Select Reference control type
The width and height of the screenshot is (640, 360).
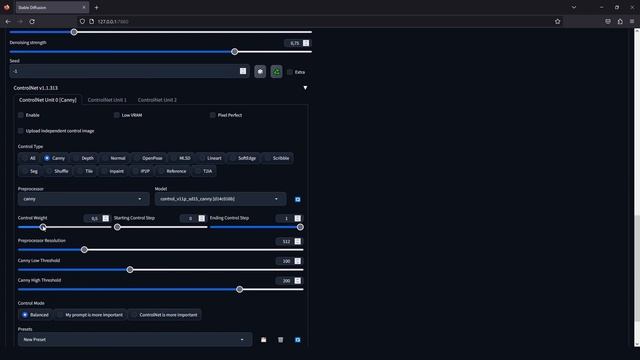173,171
